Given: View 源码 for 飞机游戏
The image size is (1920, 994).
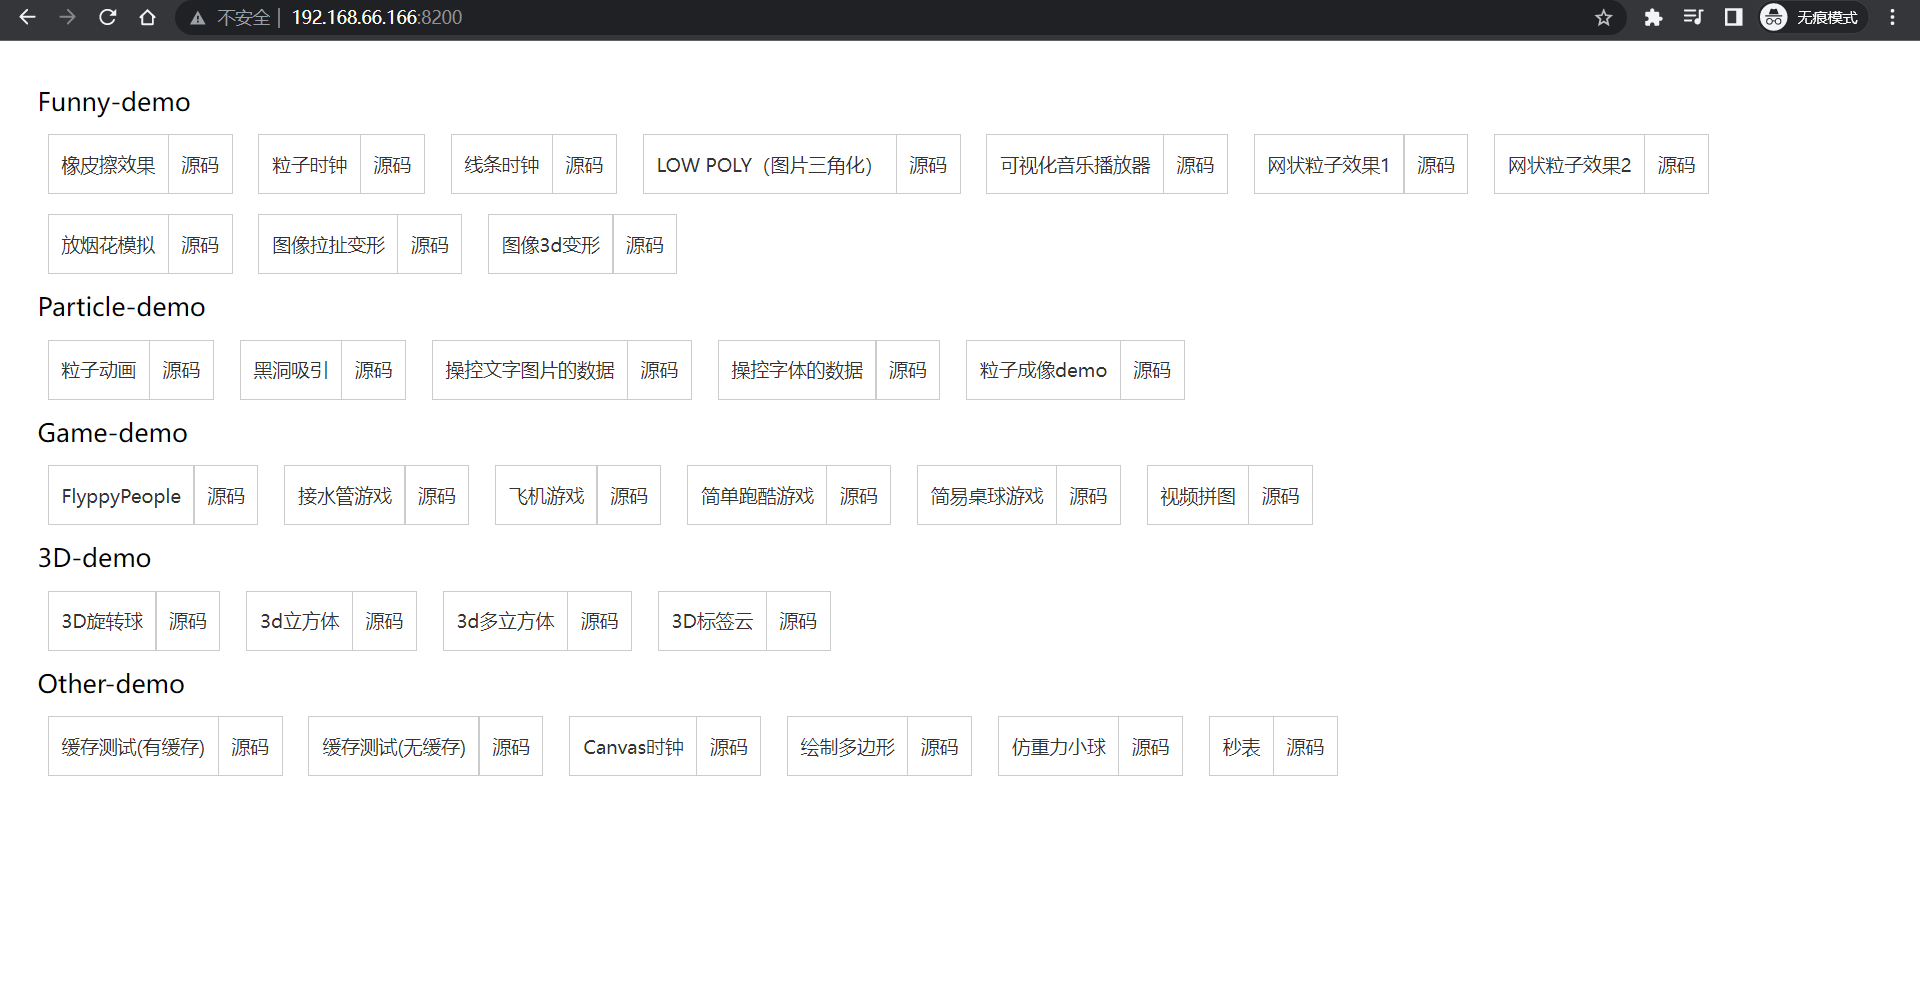Looking at the screenshot, I should coord(628,496).
